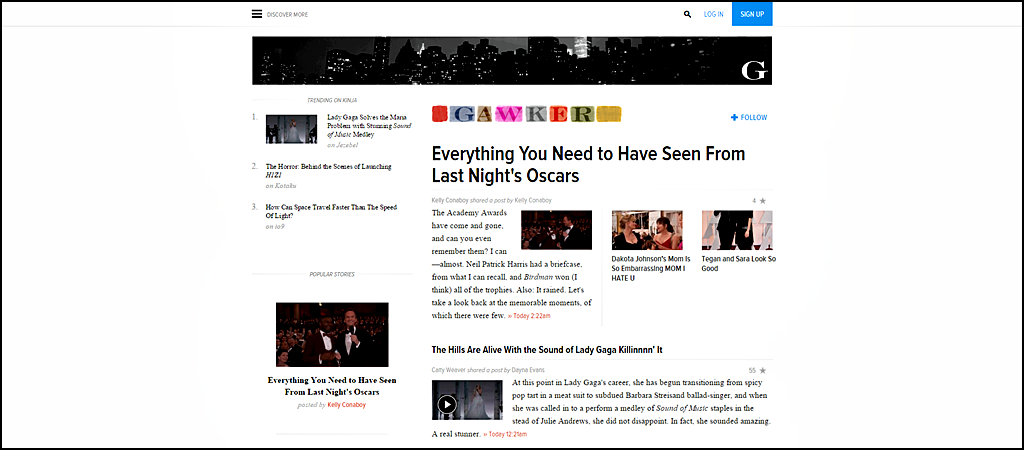
Task: Open popular story title about Last Night's Oscars
Action: [332, 386]
